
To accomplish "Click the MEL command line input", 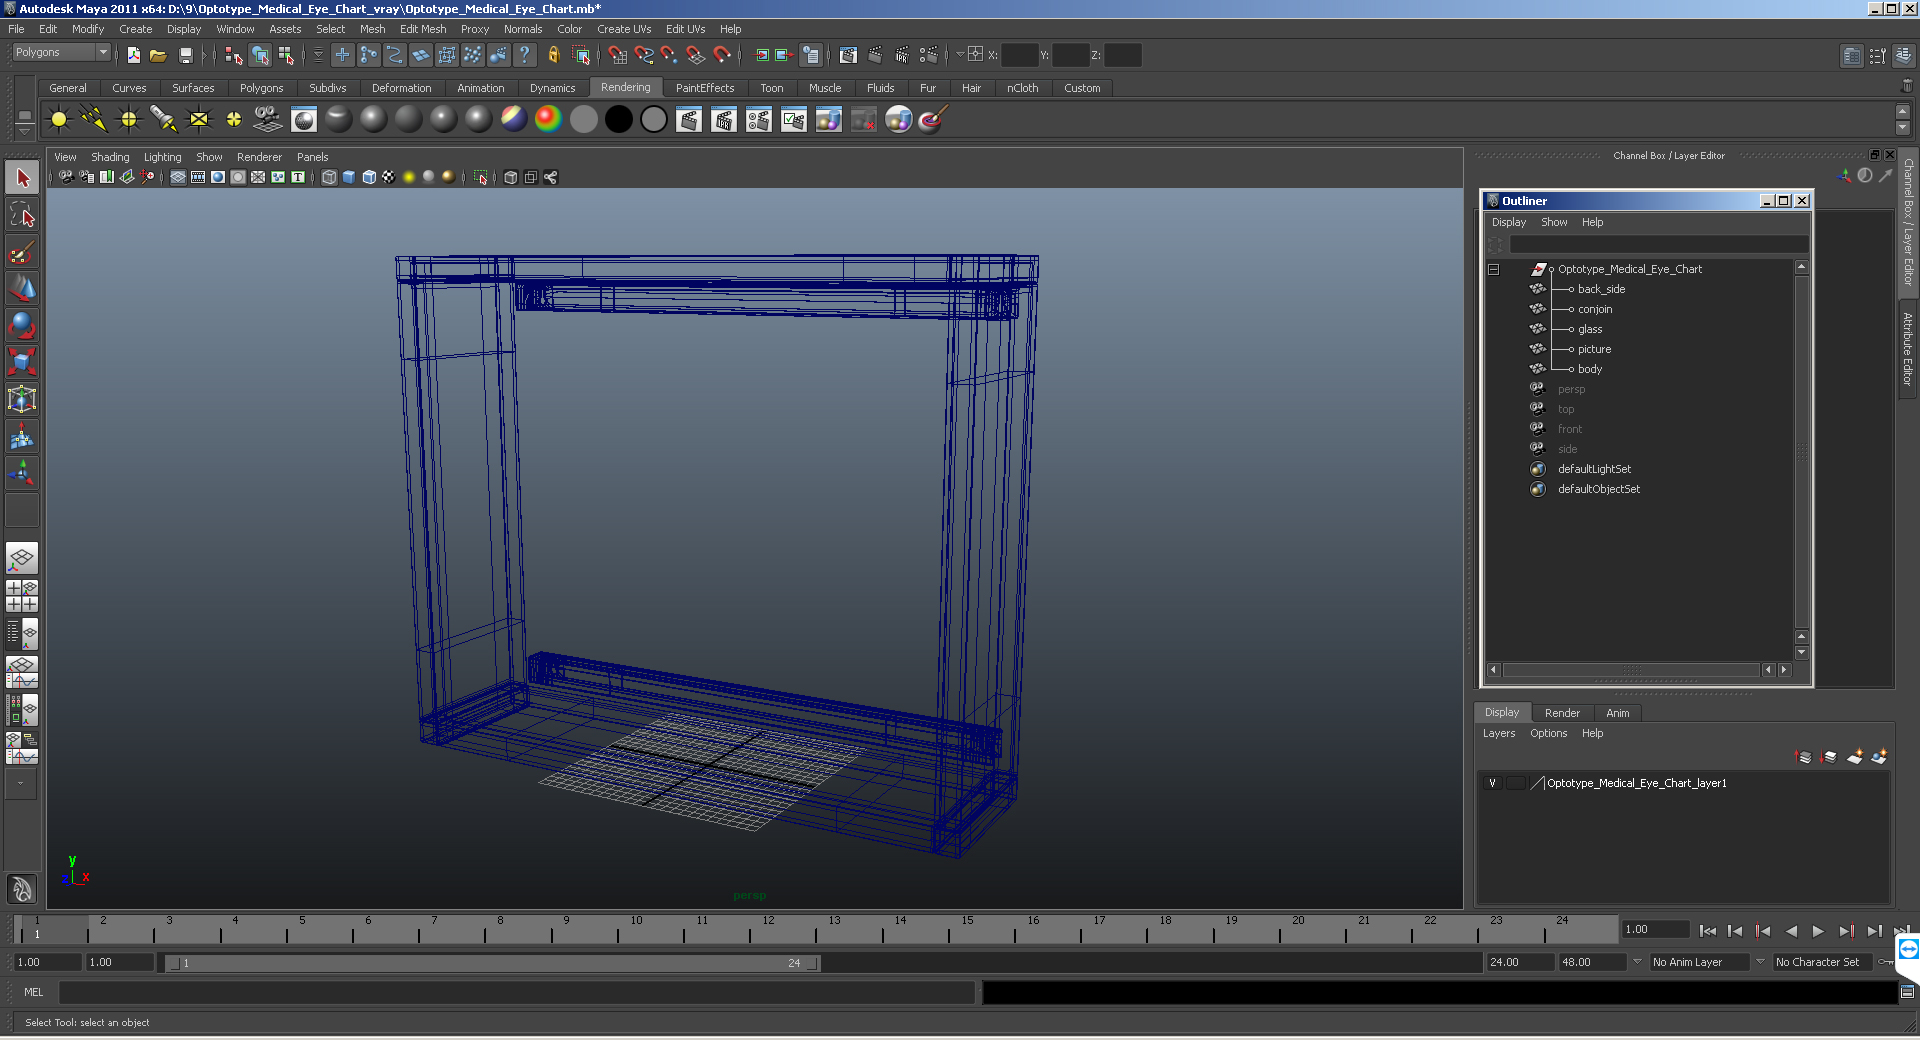I will pos(517,992).
